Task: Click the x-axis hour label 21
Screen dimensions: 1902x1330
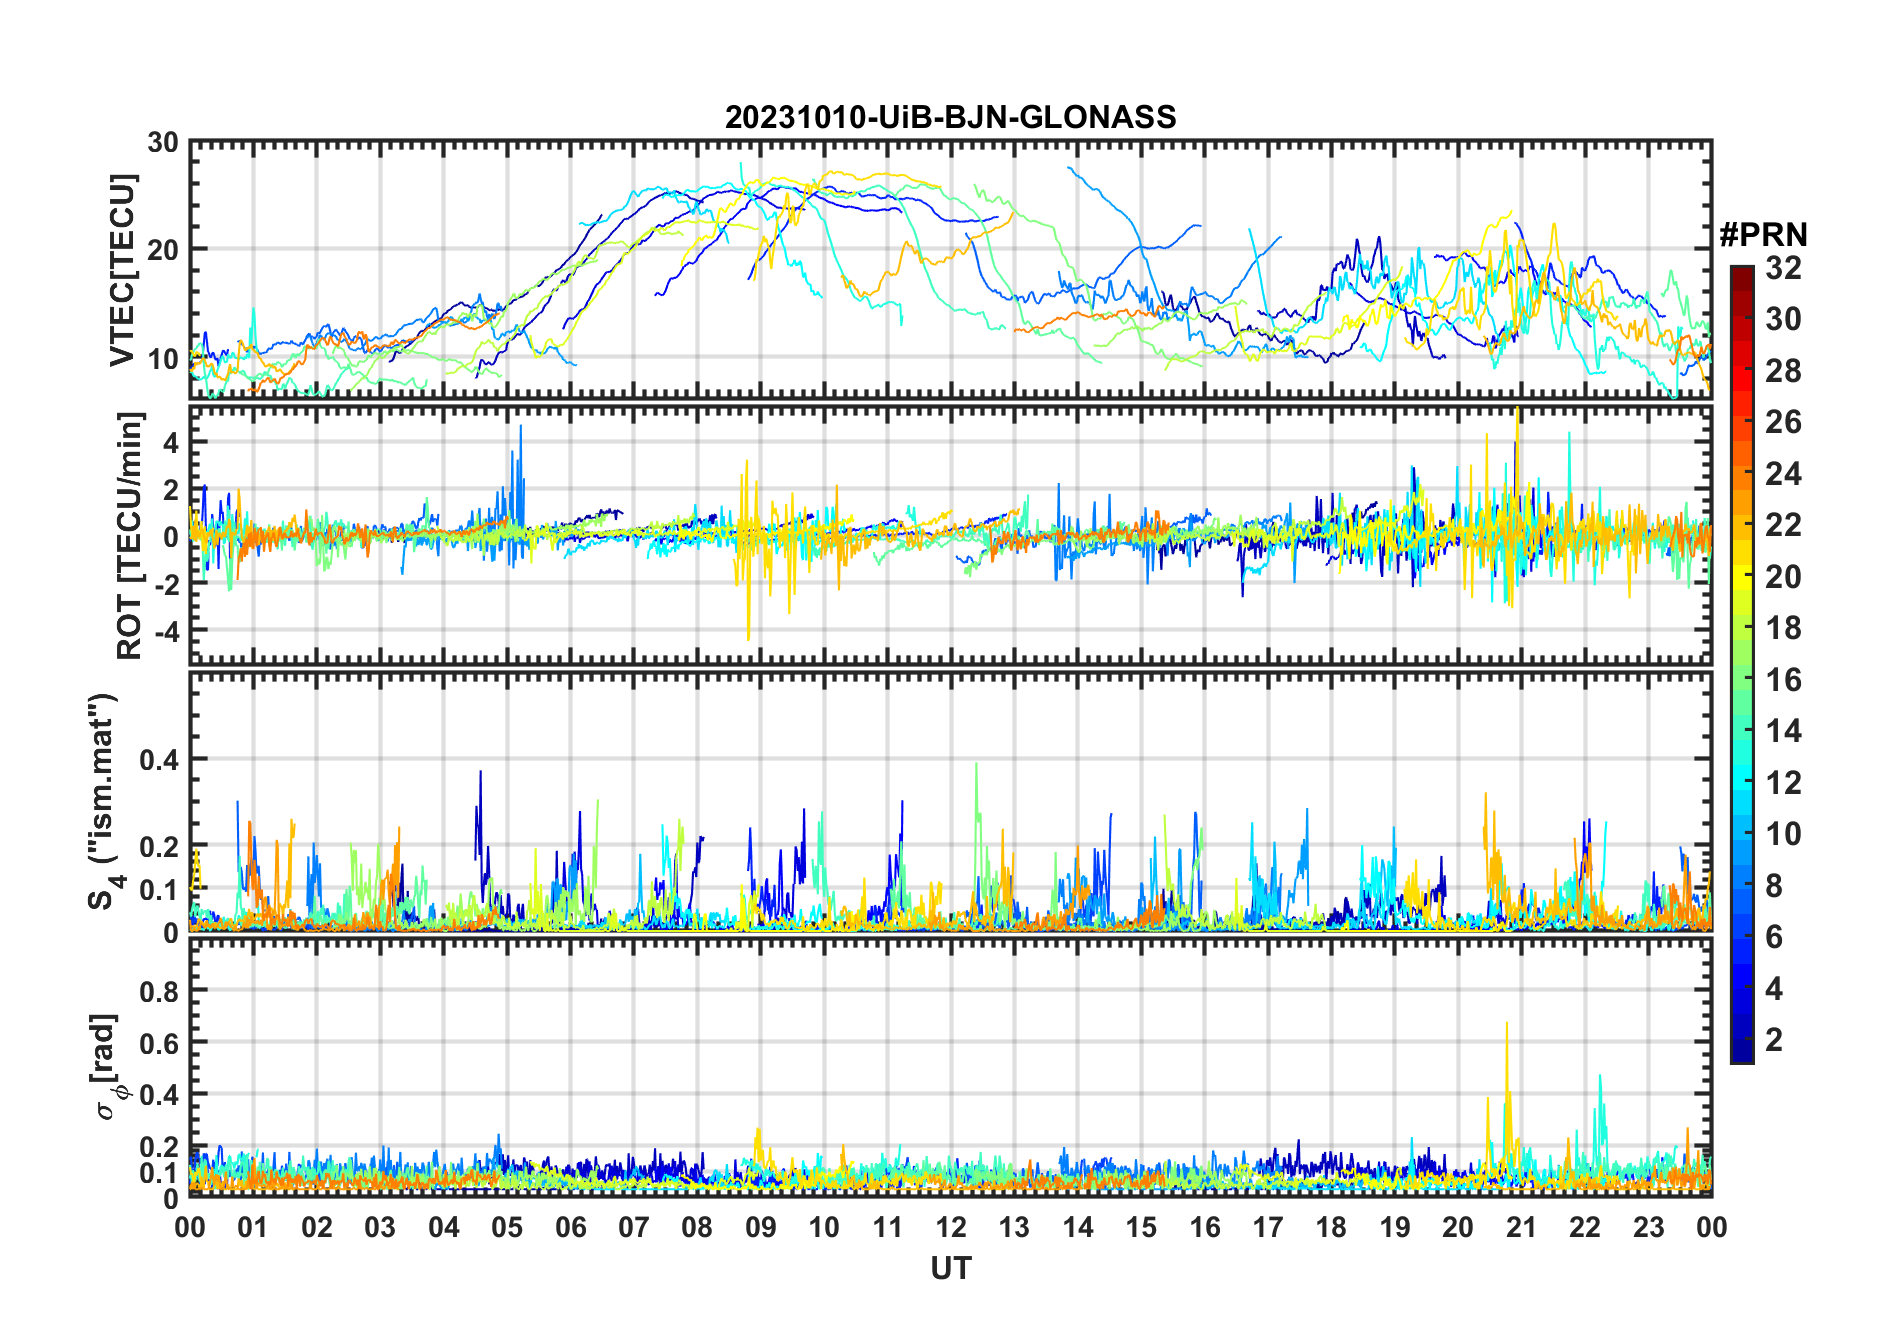Action: pyautogui.click(x=1521, y=1227)
